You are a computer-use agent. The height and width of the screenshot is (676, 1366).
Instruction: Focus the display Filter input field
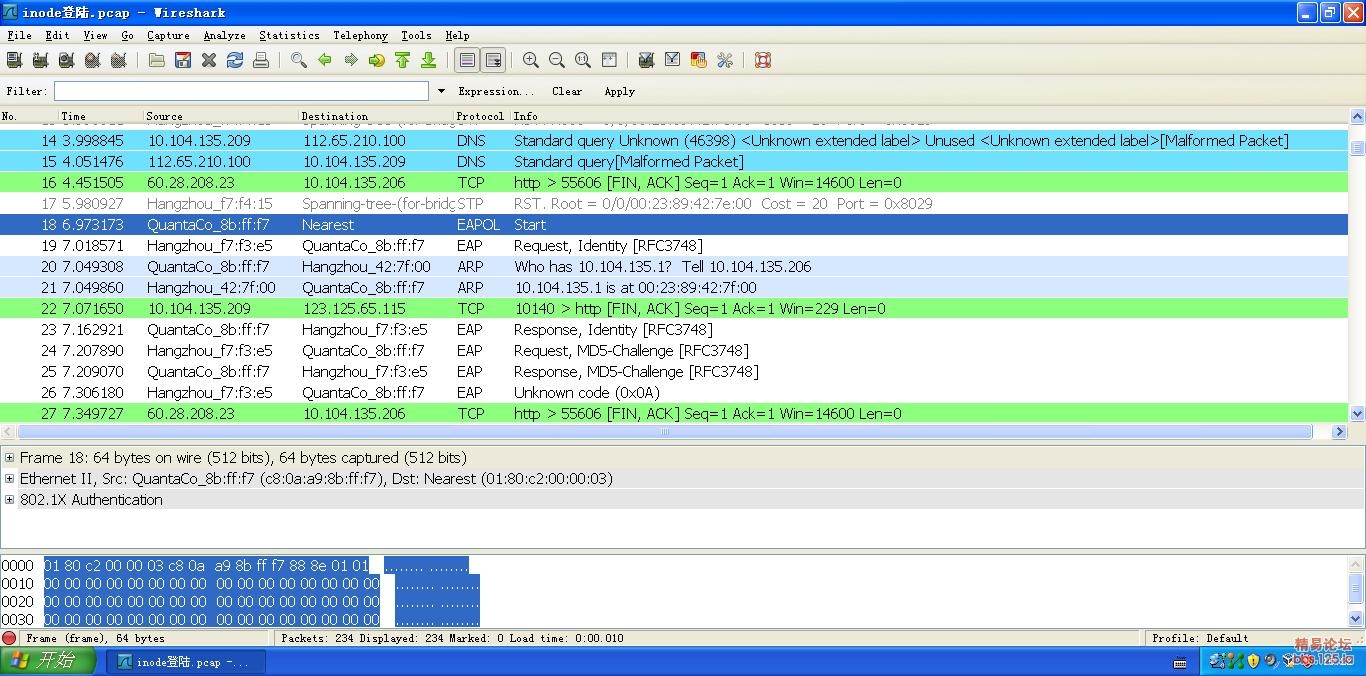tap(241, 91)
